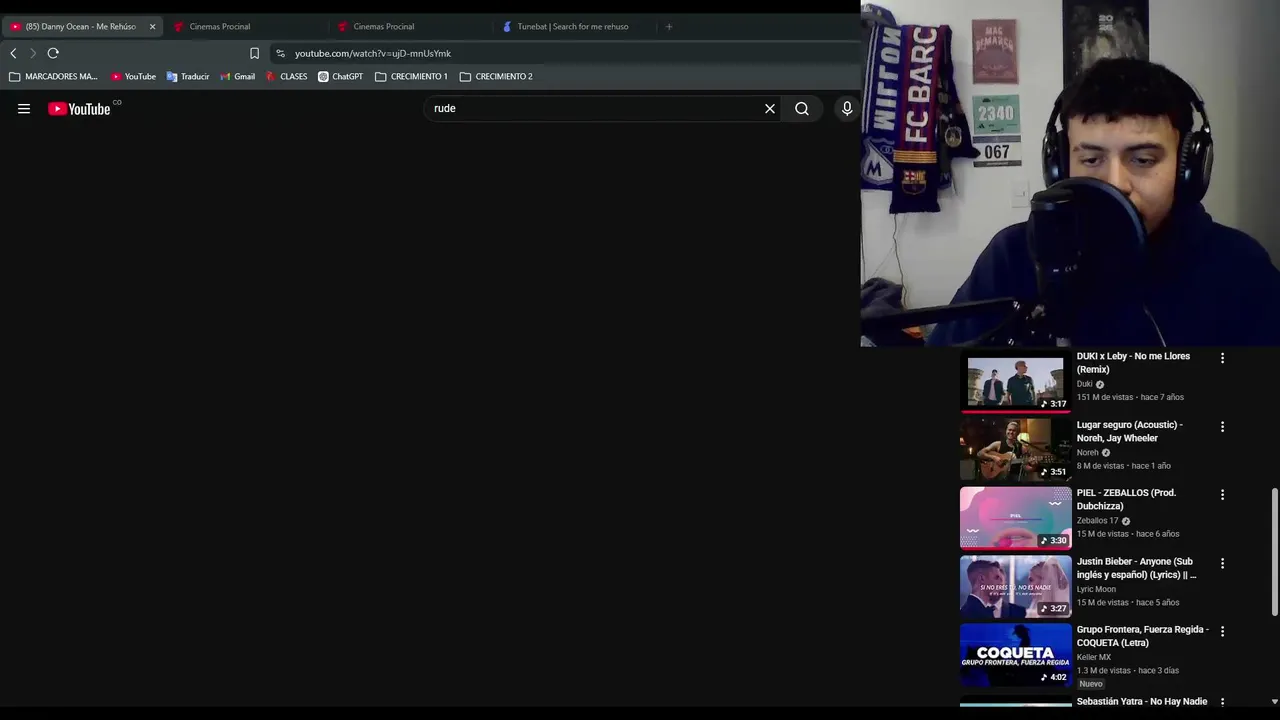The height and width of the screenshot is (720, 1280).
Task: Switch to the Tunebat search tab
Action: click(x=572, y=26)
